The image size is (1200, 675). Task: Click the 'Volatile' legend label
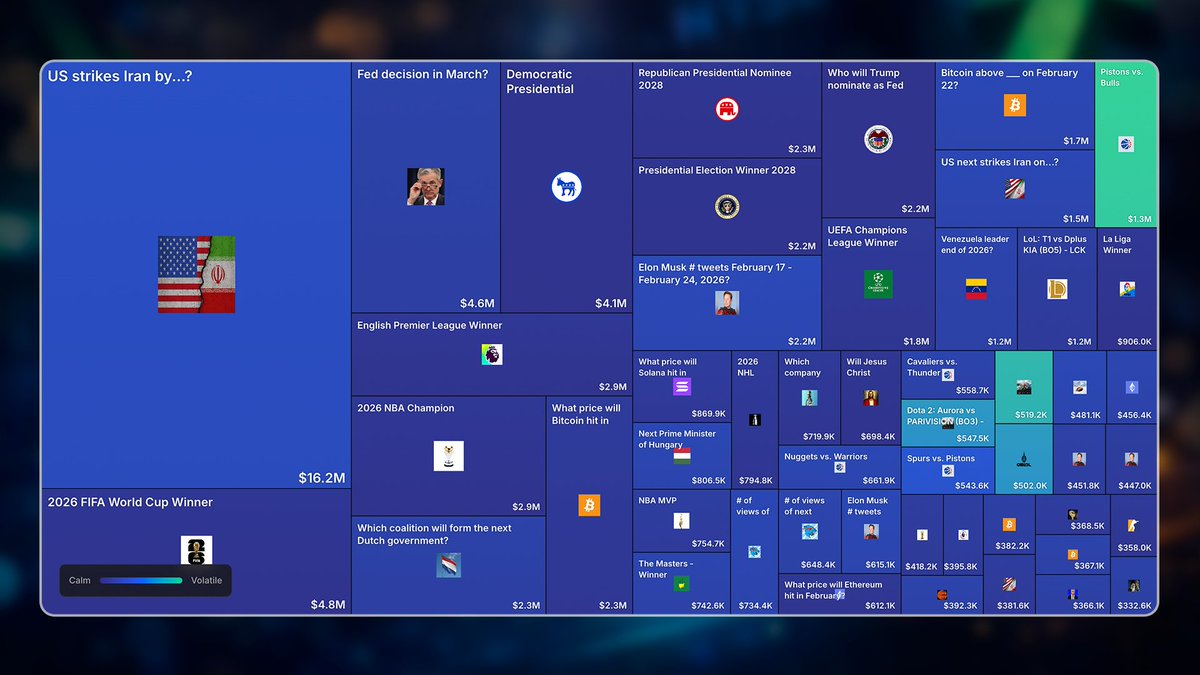point(207,580)
